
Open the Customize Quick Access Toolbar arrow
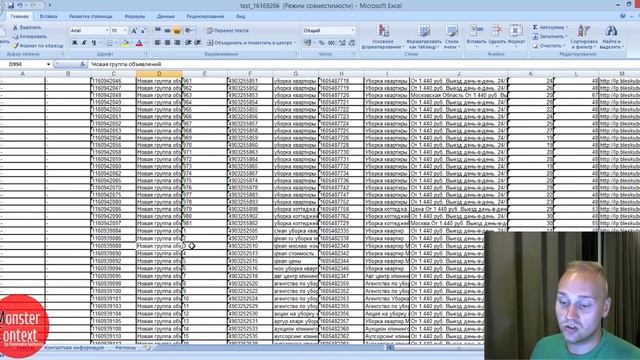(x=50, y=6)
